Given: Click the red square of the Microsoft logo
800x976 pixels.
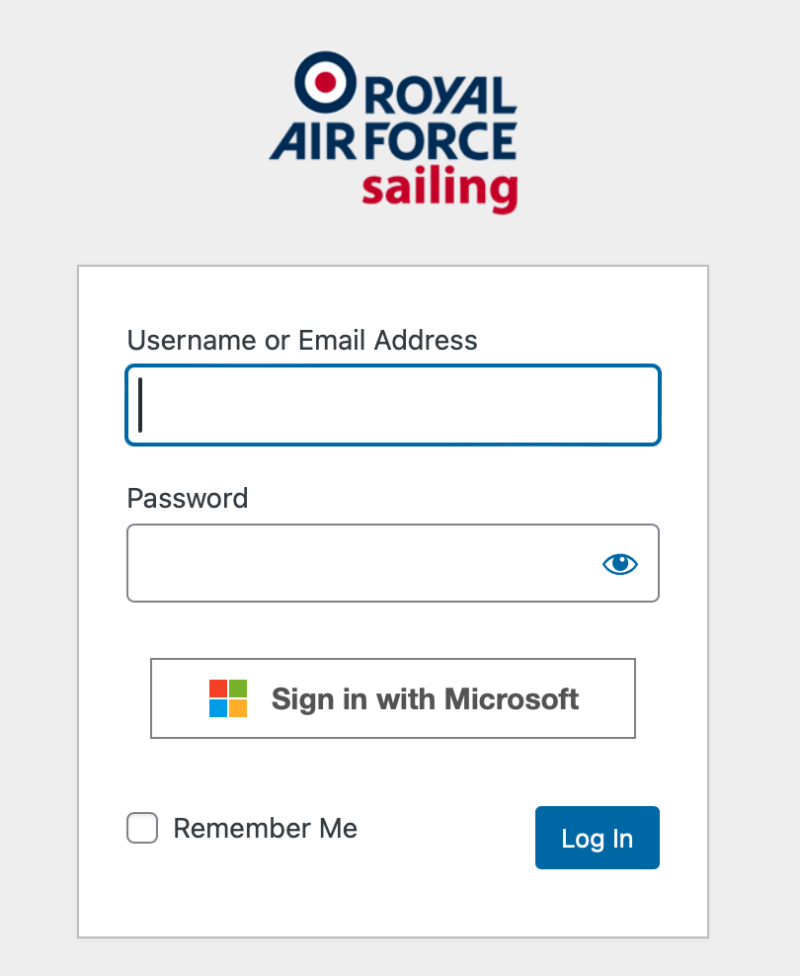Looking at the screenshot, I should click(218, 688).
